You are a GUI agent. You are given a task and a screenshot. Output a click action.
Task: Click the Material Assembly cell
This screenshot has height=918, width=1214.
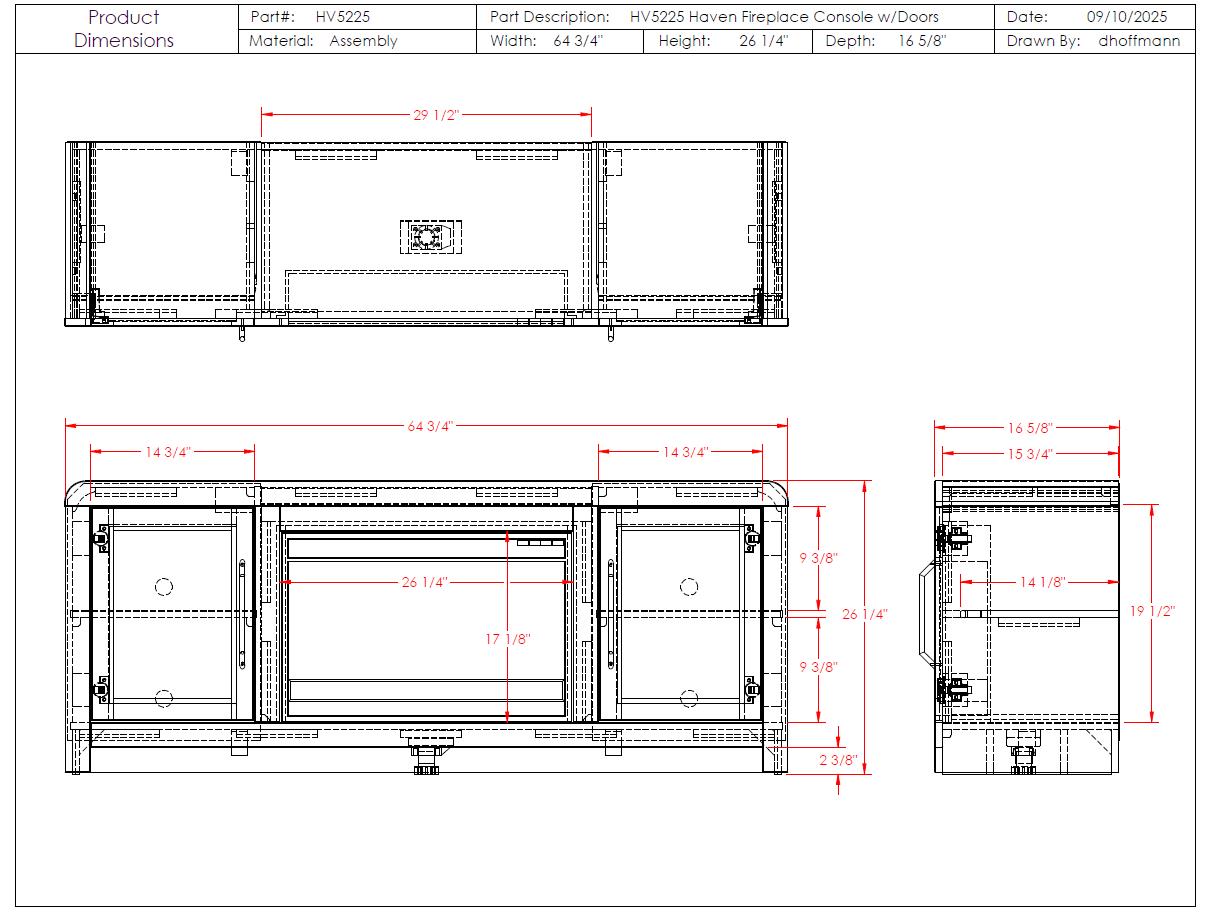pos(323,41)
